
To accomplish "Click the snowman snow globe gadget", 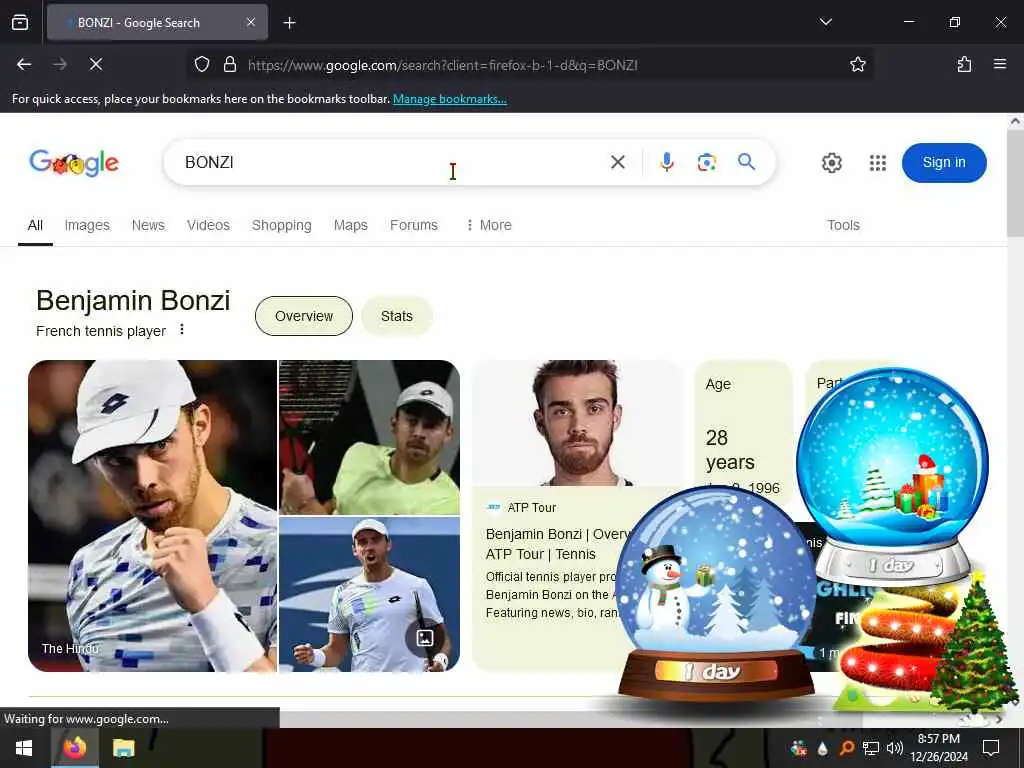I will [715, 594].
